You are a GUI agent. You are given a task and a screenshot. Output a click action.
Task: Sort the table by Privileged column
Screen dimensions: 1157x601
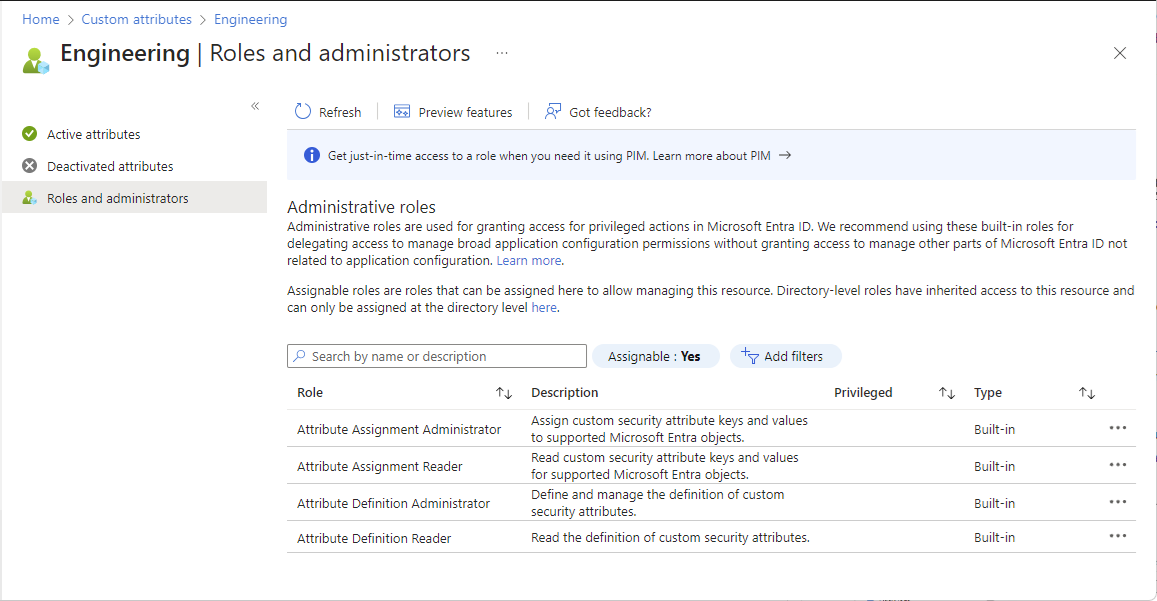946,393
